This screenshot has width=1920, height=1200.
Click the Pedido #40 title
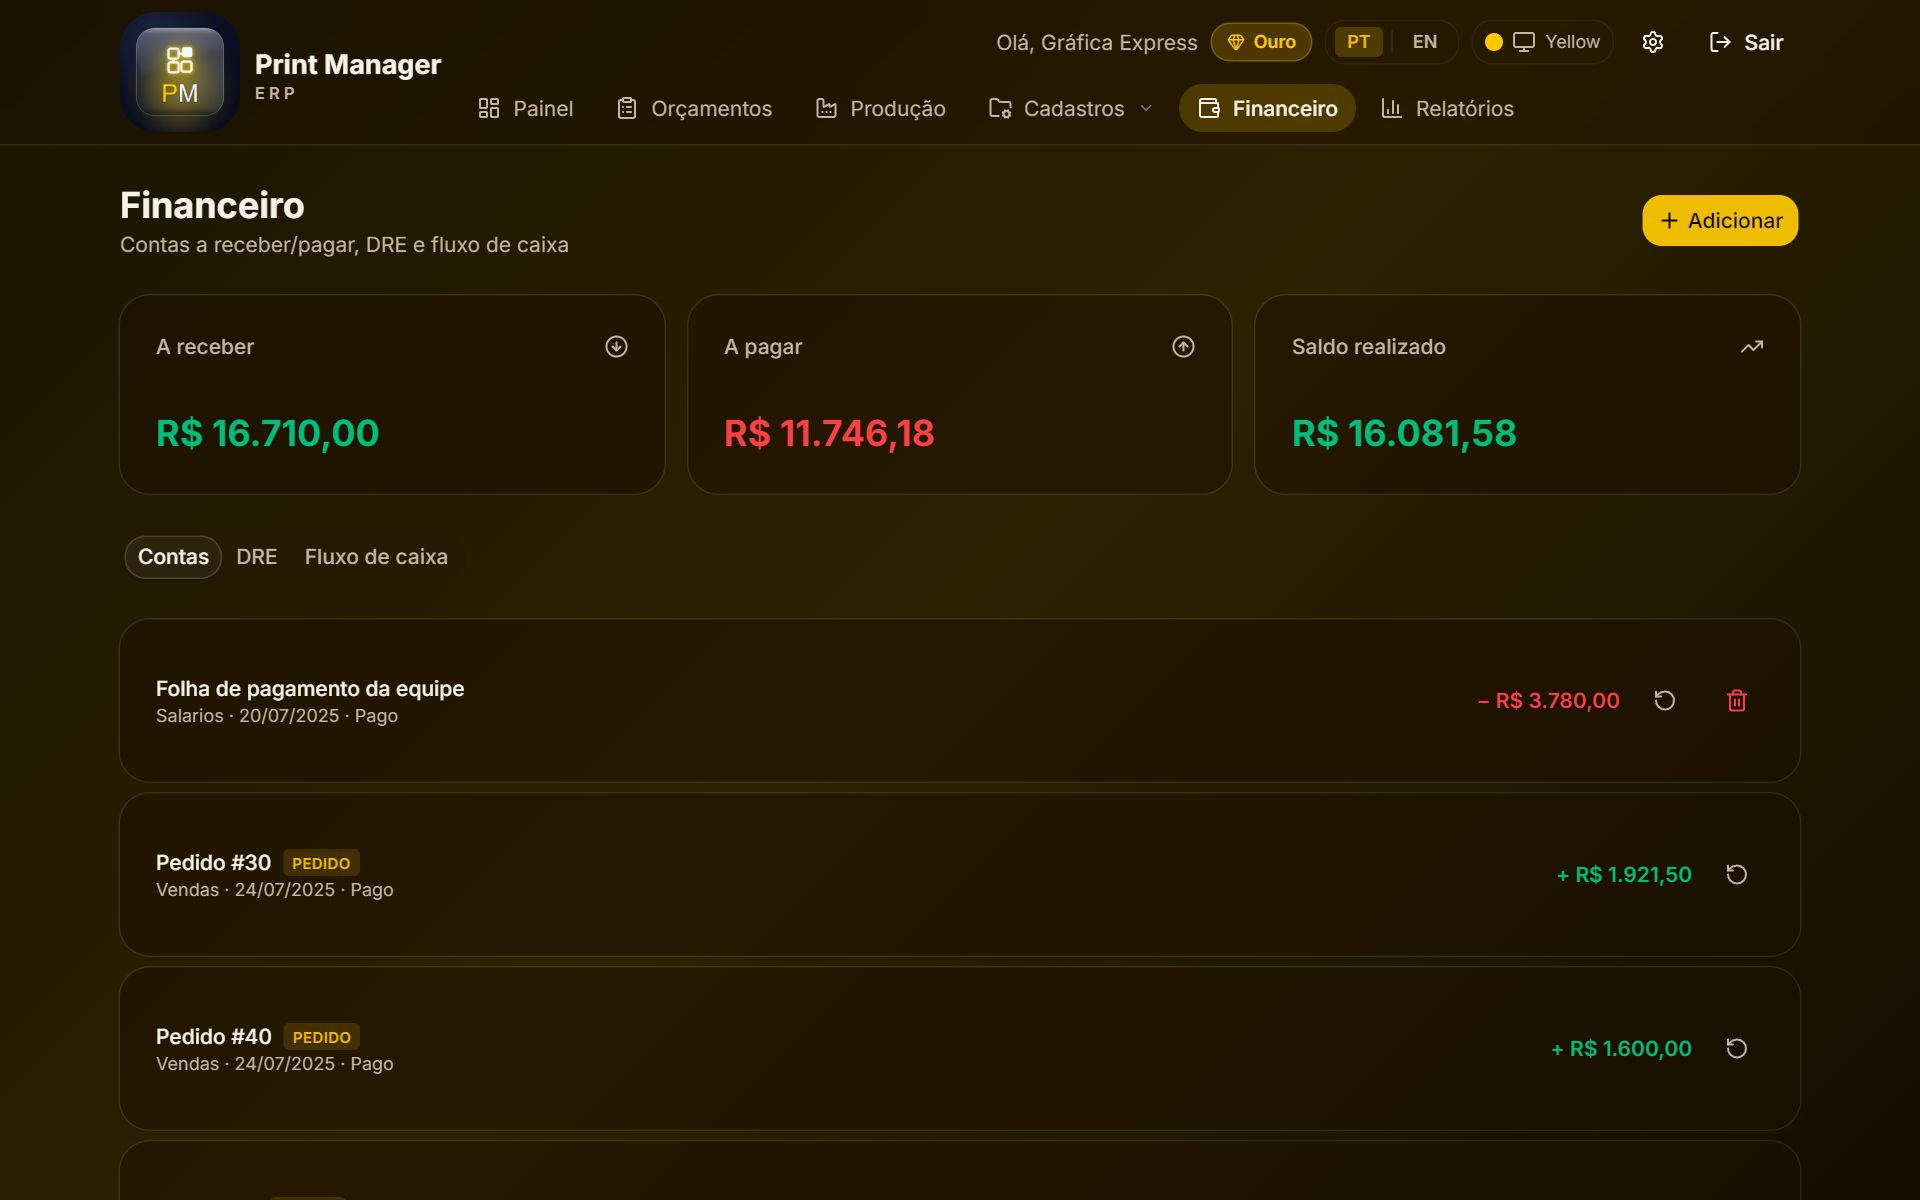(x=213, y=1036)
